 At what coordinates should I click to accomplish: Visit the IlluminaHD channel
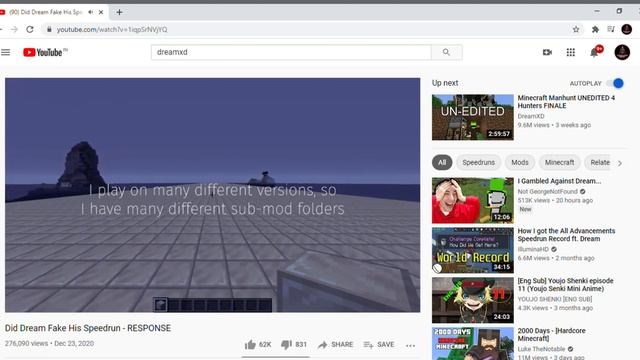pos(533,249)
